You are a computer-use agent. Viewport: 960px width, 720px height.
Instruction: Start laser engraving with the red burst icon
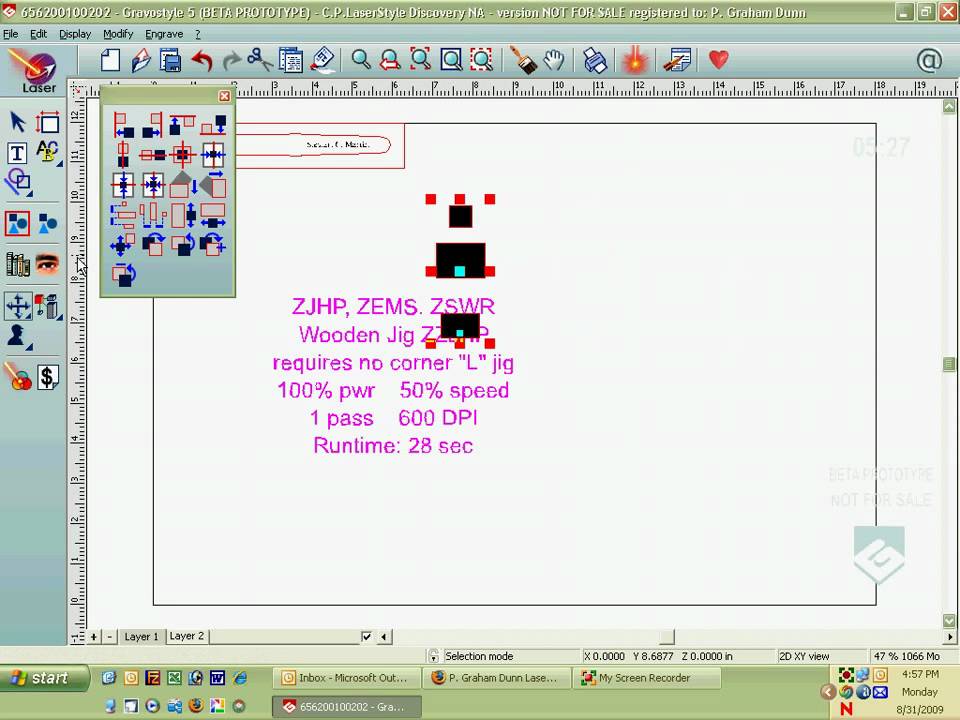[636, 60]
